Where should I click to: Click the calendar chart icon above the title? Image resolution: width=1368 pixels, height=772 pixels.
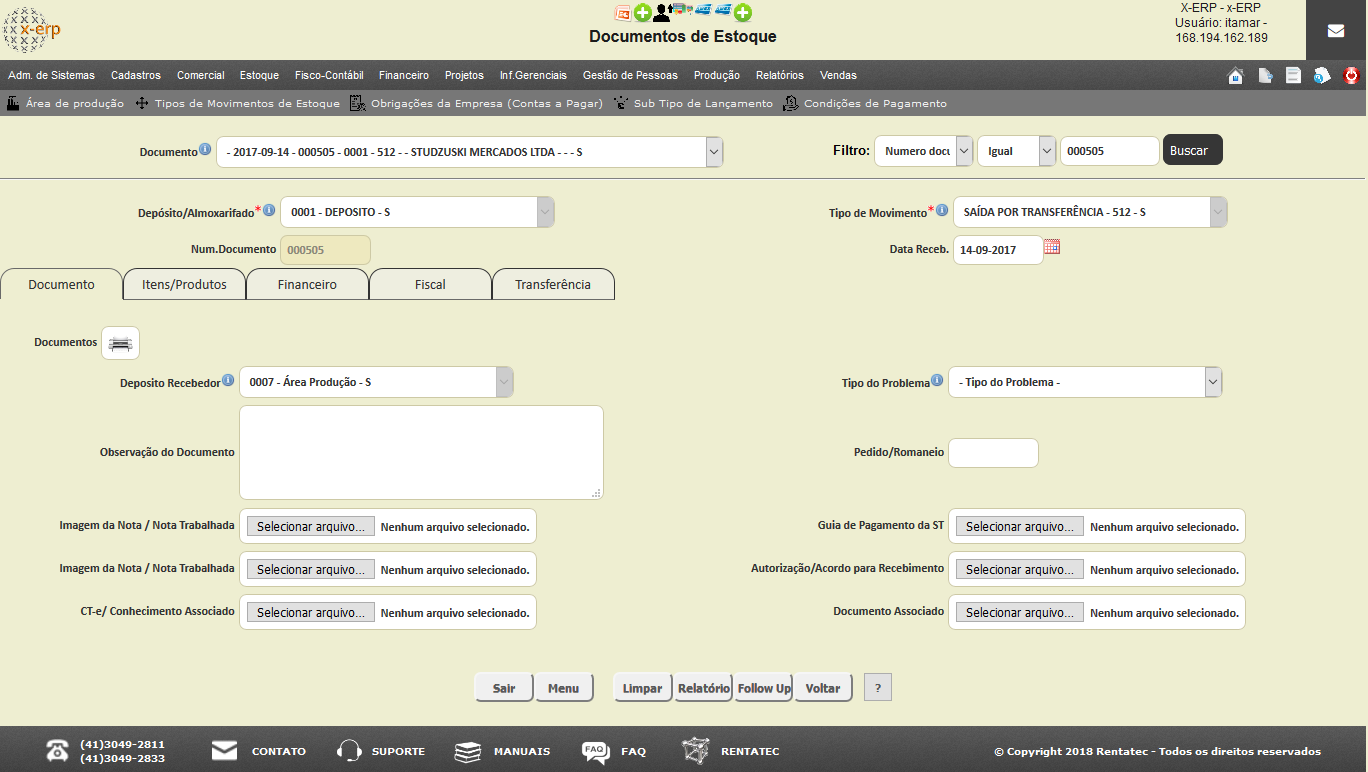click(x=682, y=10)
